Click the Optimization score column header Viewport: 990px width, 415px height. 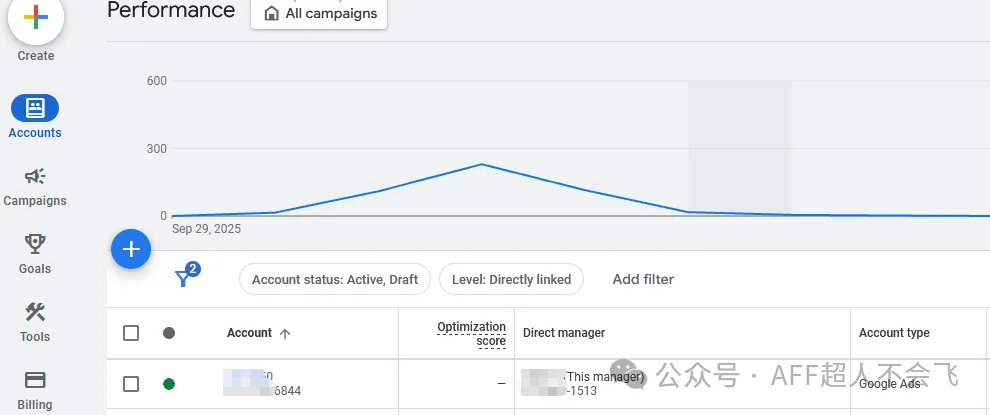[x=472, y=334]
